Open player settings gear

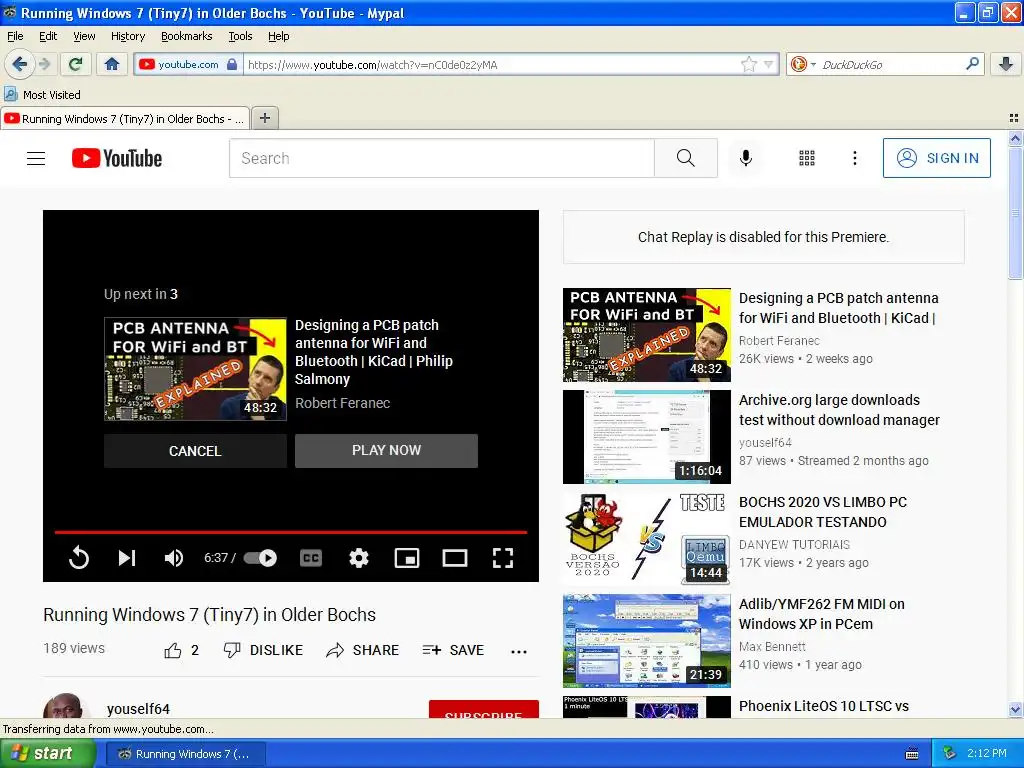pos(359,558)
